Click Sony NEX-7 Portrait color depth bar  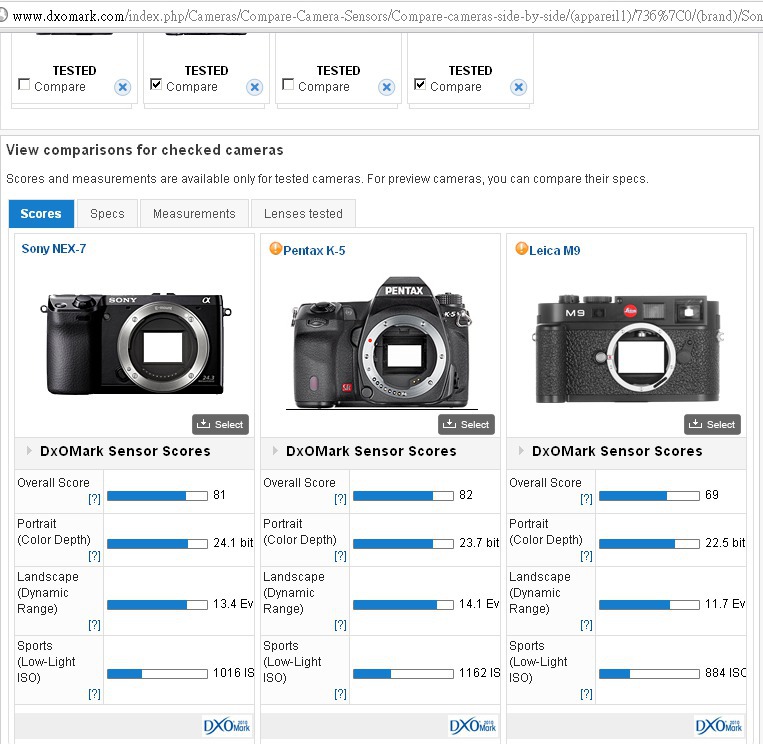[157, 544]
